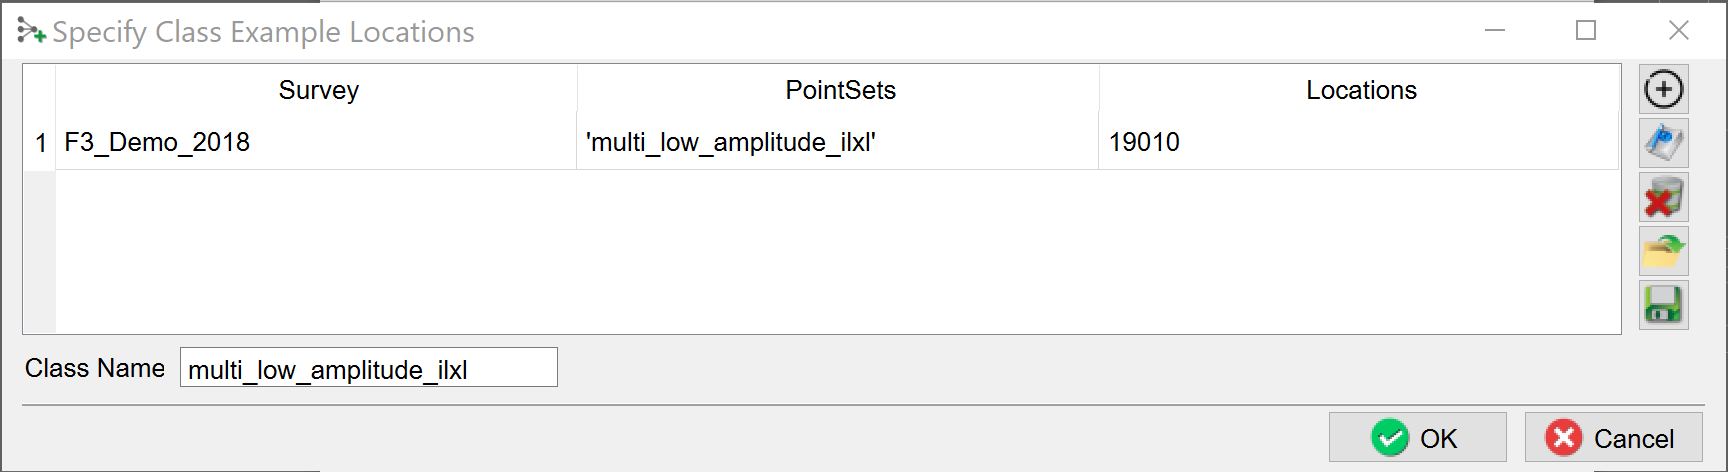Click the edit selected row icon
Viewport: 1728px width, 472px height.
coord(1664,143)
